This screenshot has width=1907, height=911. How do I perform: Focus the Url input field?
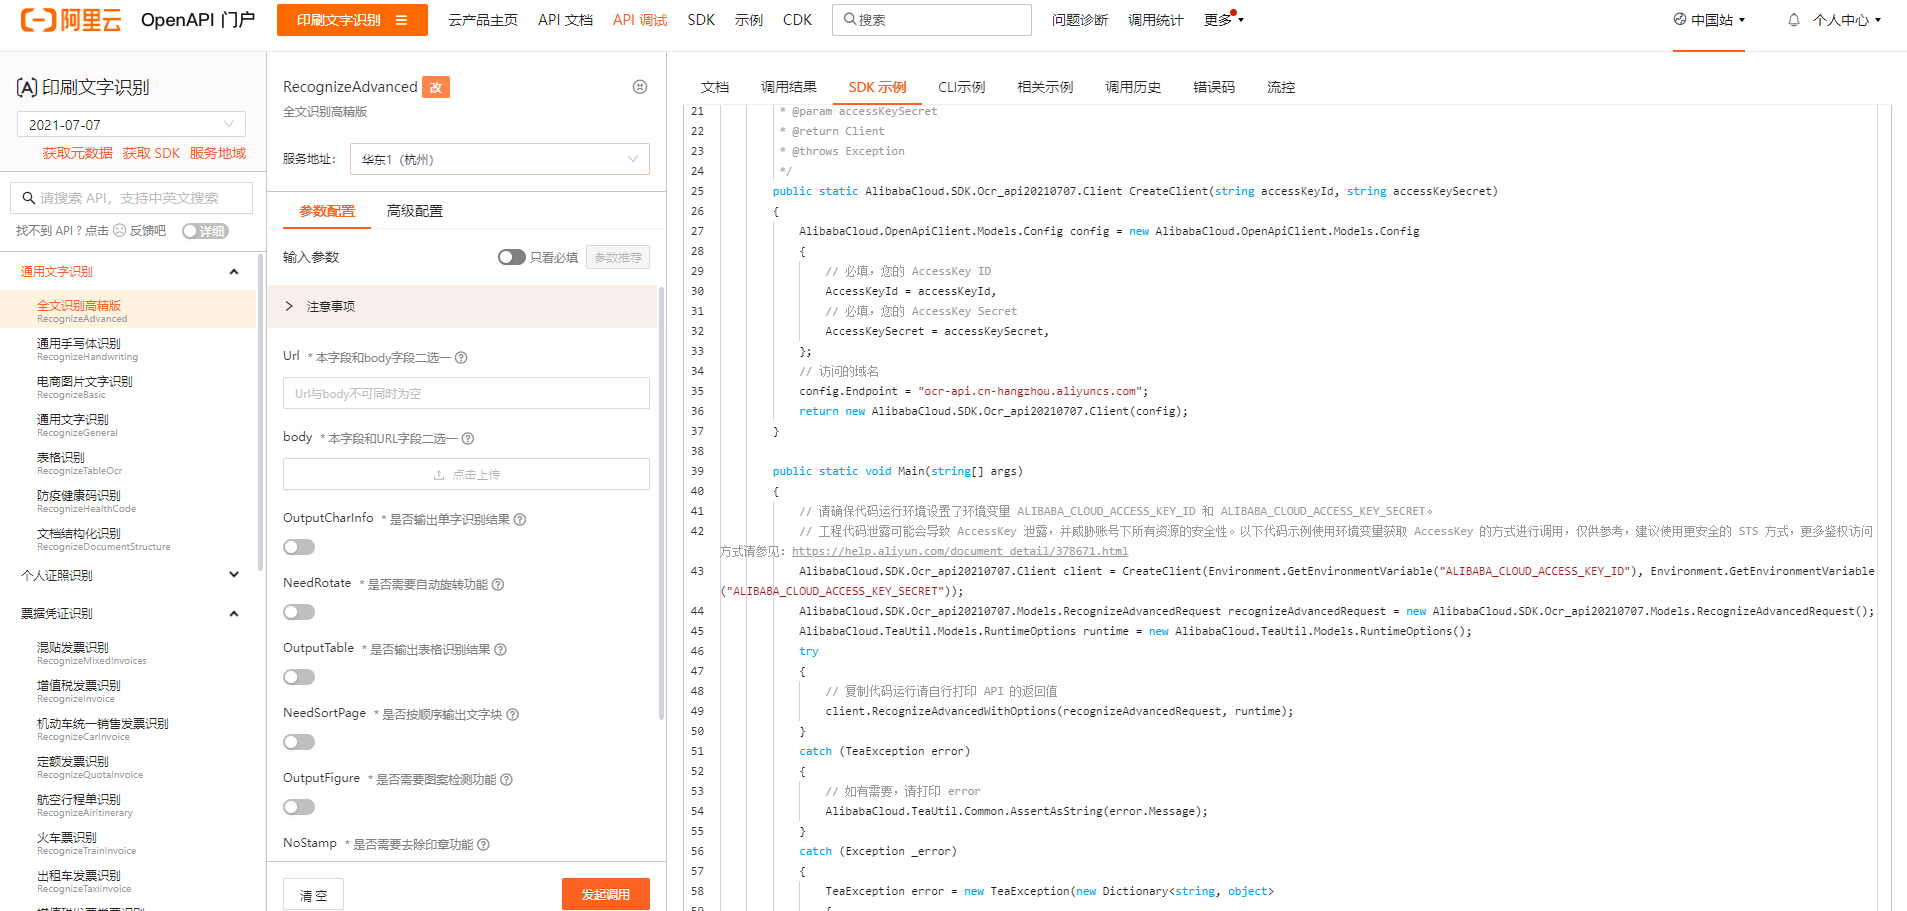pos(466,393)
